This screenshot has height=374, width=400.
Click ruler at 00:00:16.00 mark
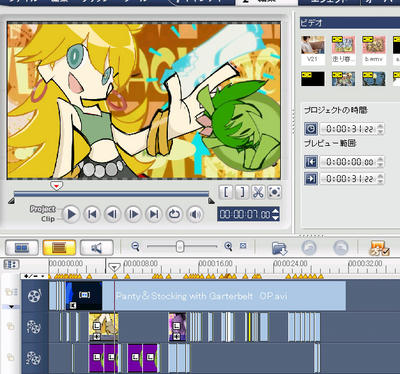pos(215,263)
